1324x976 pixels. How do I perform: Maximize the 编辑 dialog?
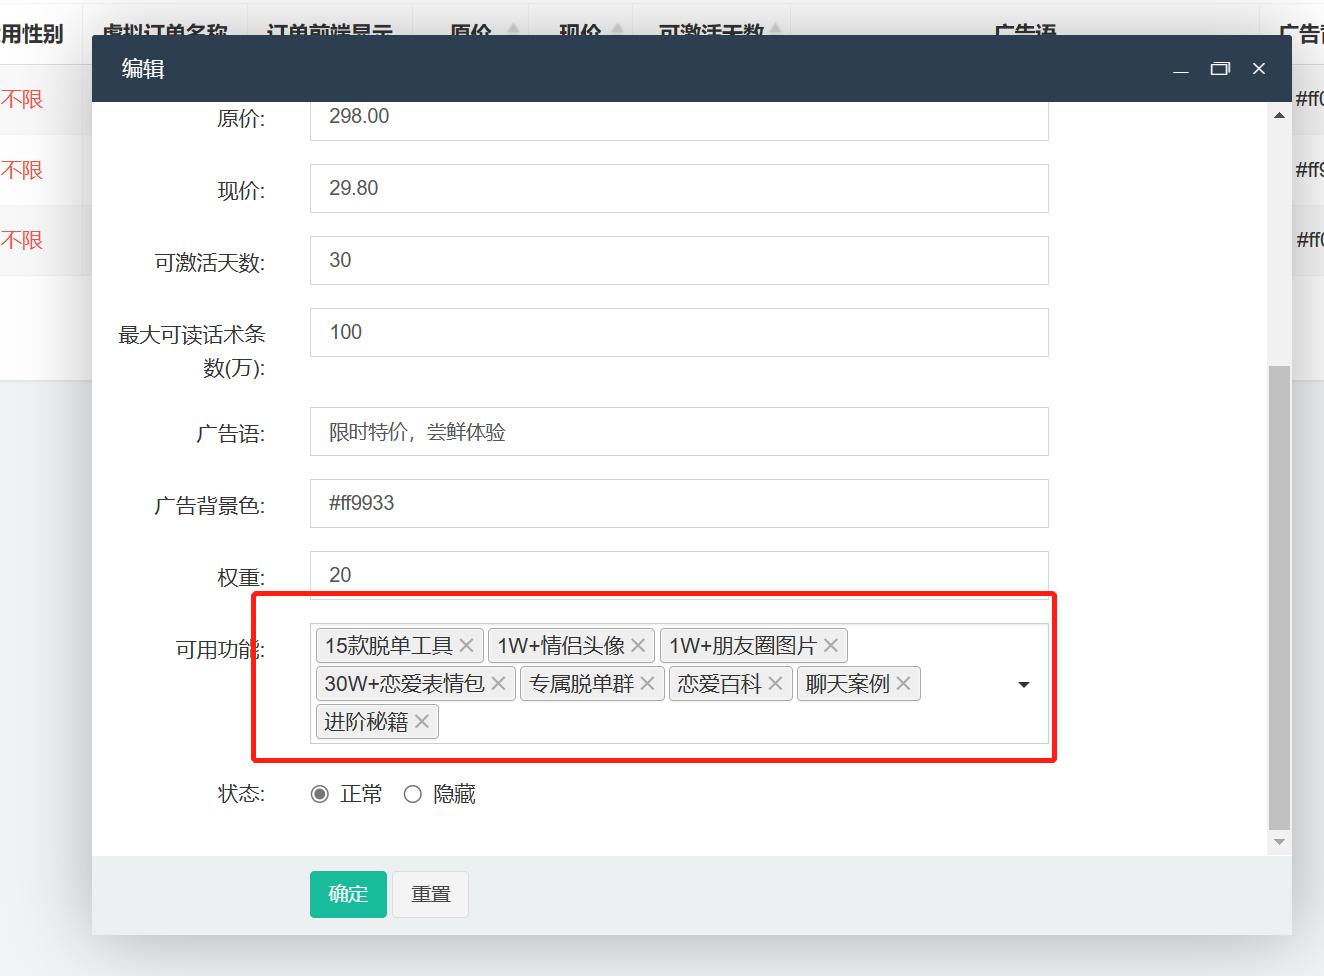coord(1220,69)
